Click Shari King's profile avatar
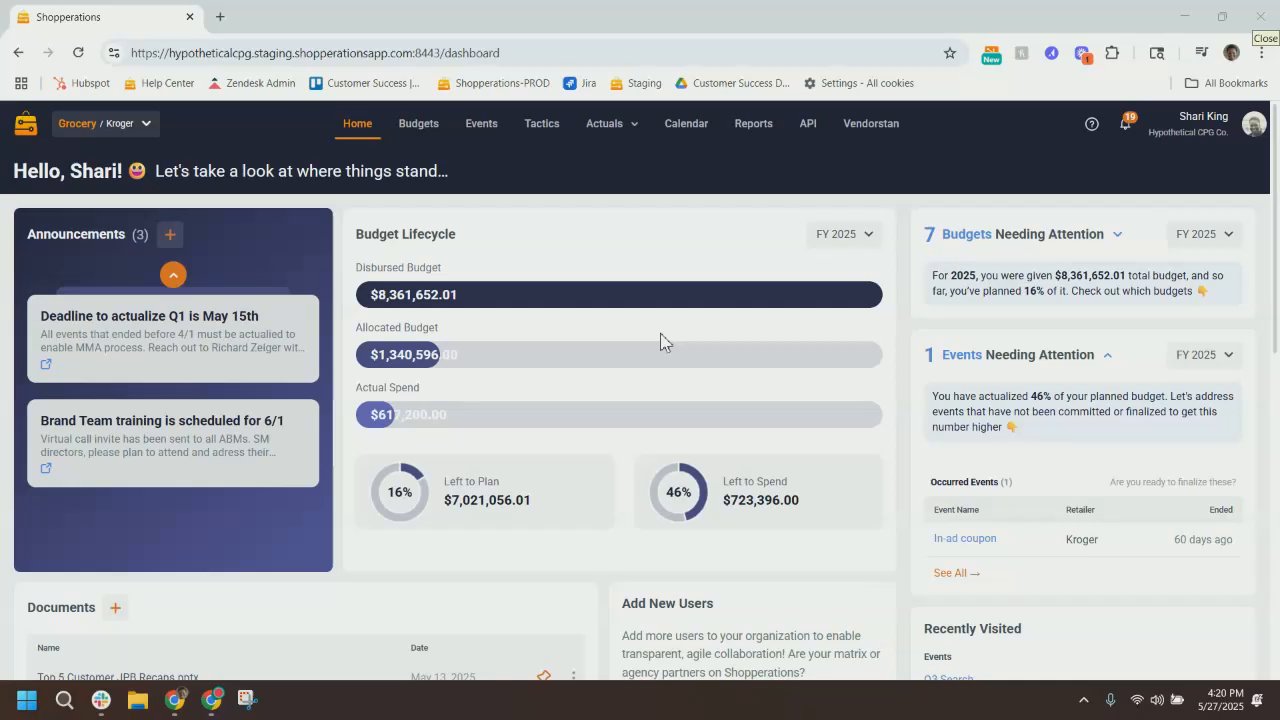Viewport: 1280px width, 720px height. point(1253,124)
